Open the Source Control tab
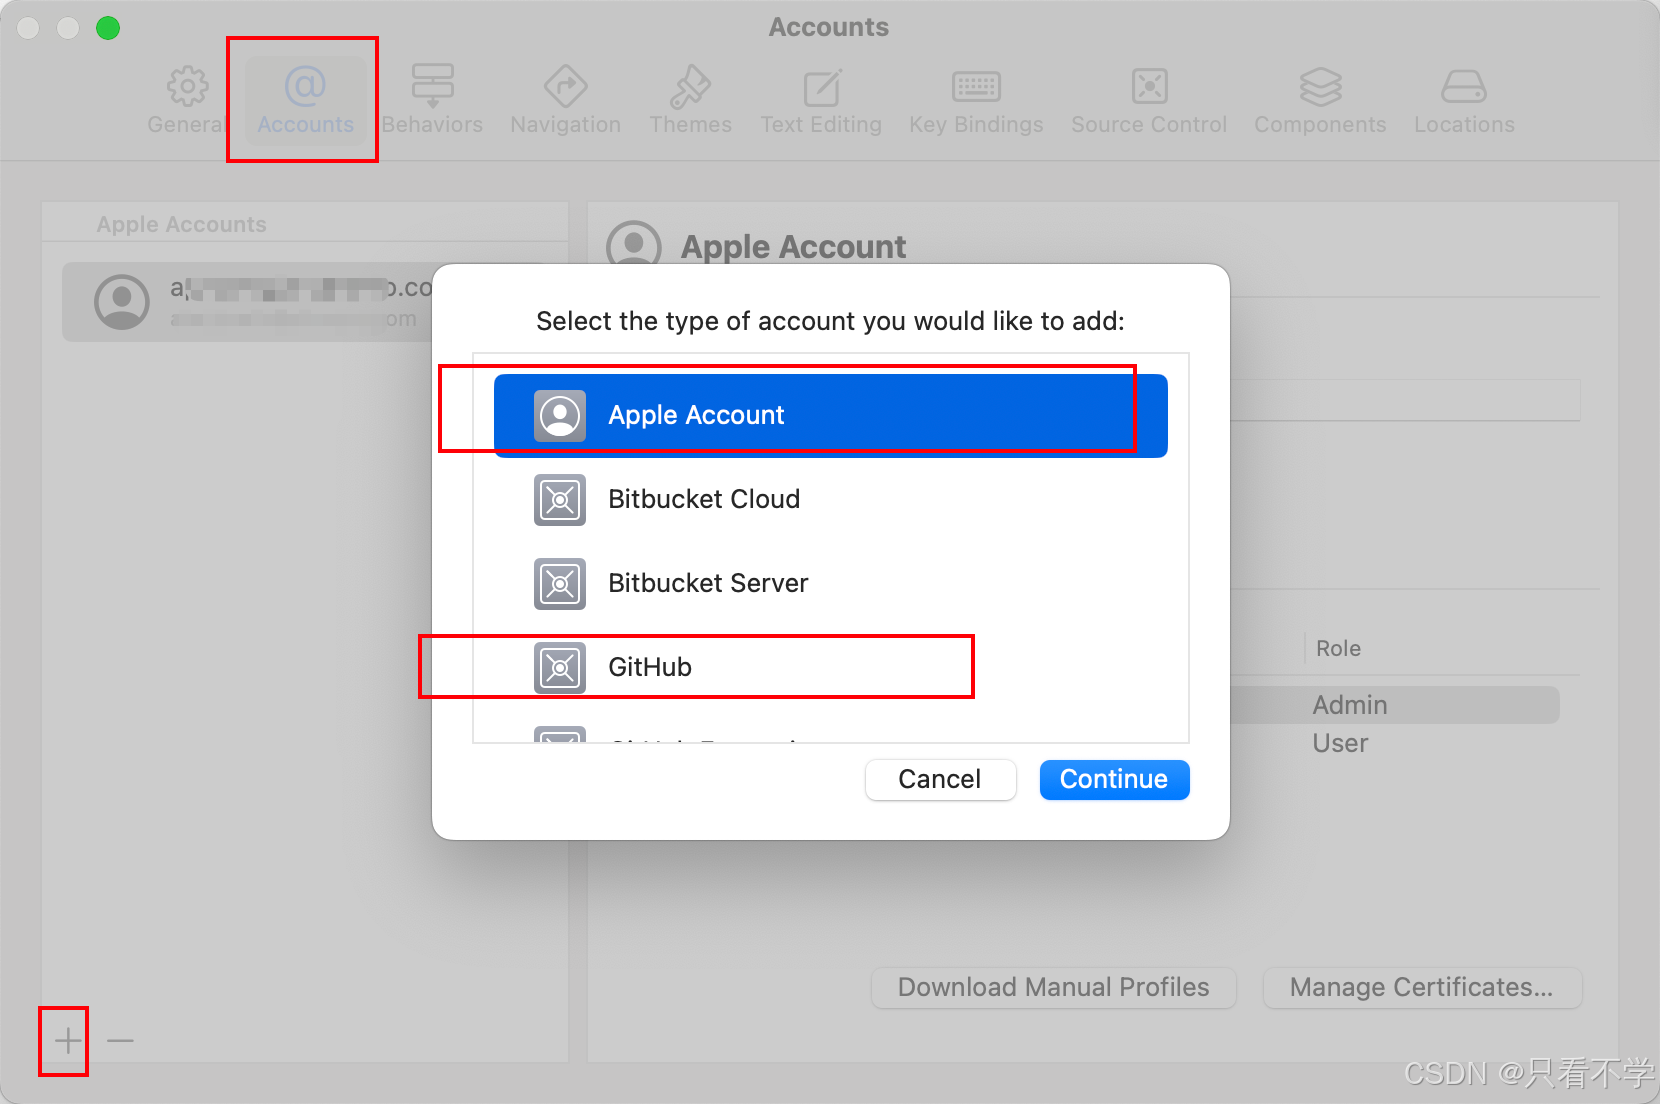This screenshot has height=1104, width=1660. click(x=1149, y=101)
